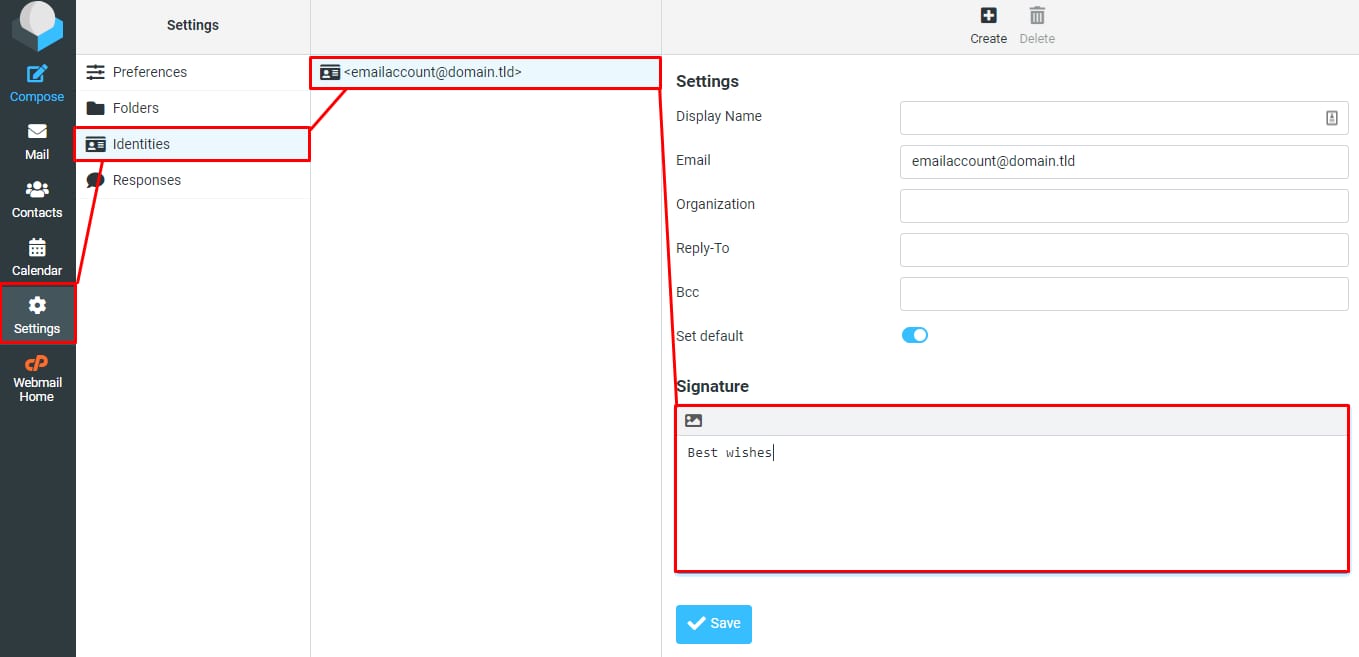This screenshot has height=657, width=1359.
Task: Click the Settings gear icon
Action: point(37,312)
